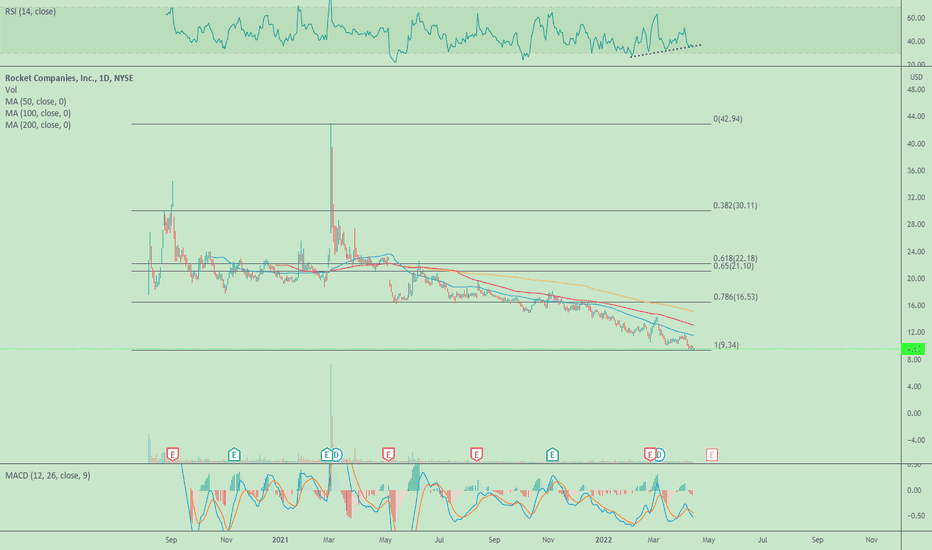The image size is (932, 550).
Task: Click the 0.786(16.53) Fibonacci level label
Action: tap(735, 297)
